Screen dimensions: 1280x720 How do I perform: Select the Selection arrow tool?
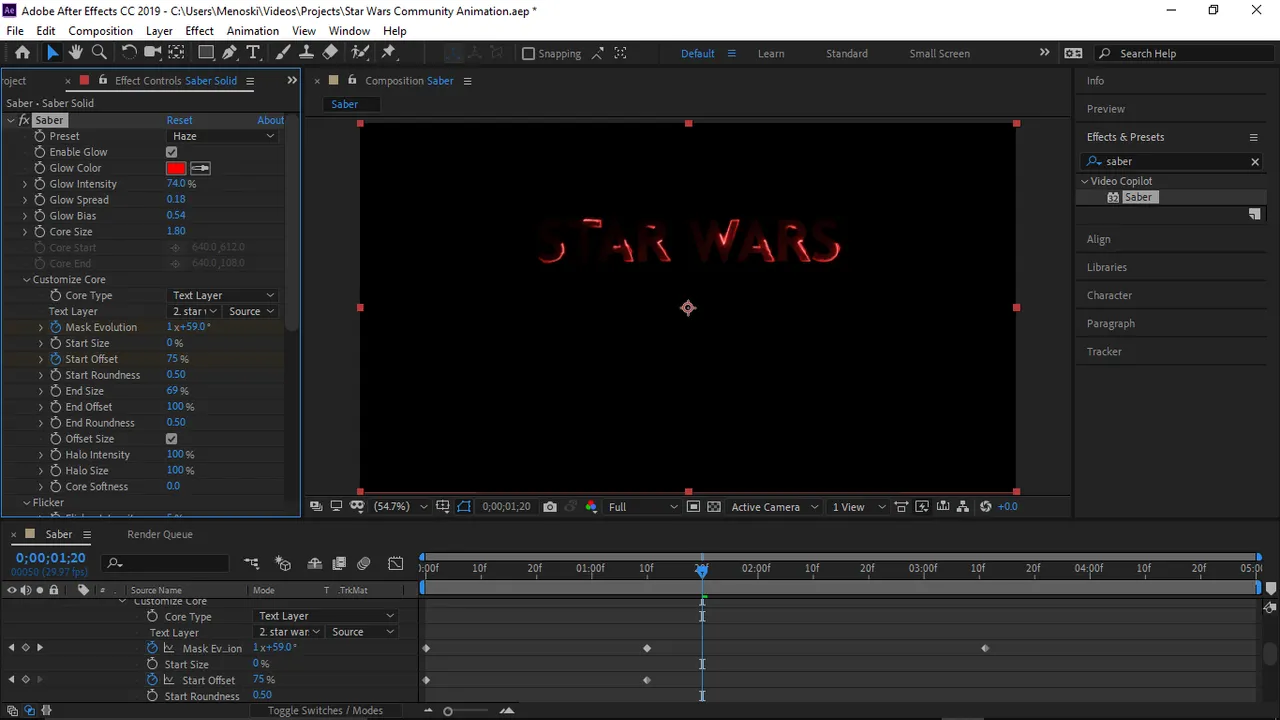coord(52,53)
